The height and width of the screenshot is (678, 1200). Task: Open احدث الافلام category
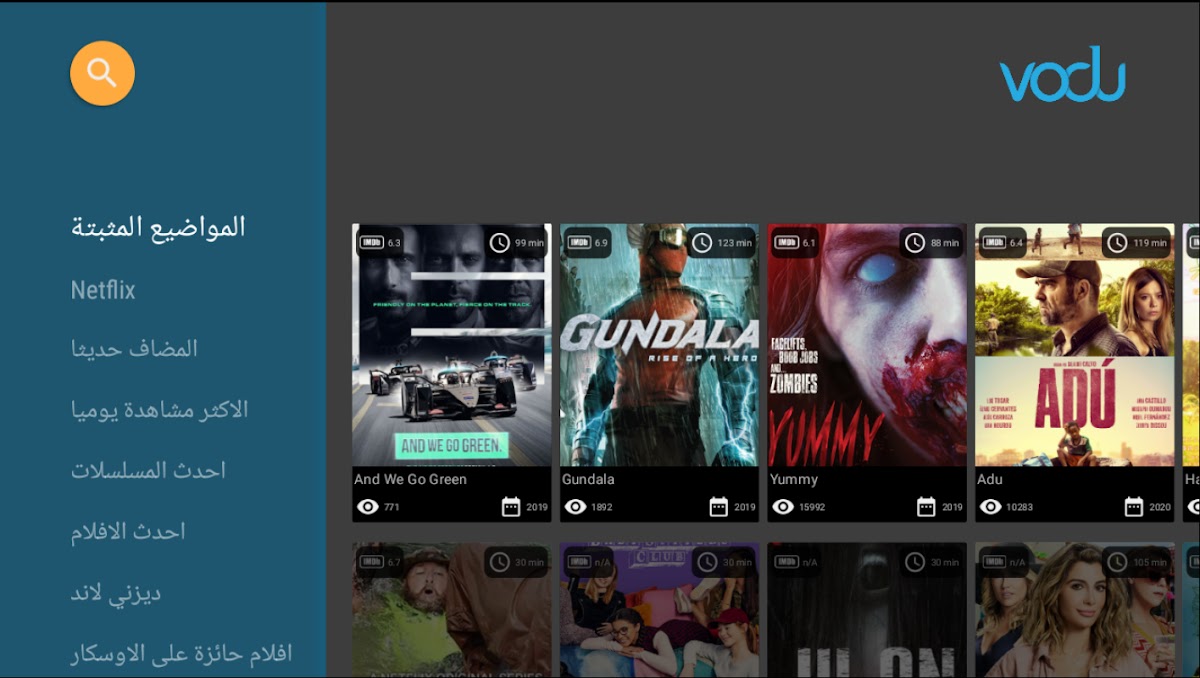pyautogui.click(x=128, y=532)
